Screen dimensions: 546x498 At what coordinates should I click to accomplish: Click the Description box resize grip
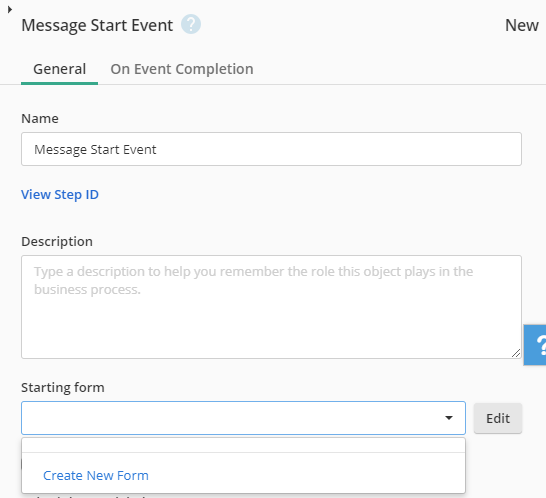(516, 353)
